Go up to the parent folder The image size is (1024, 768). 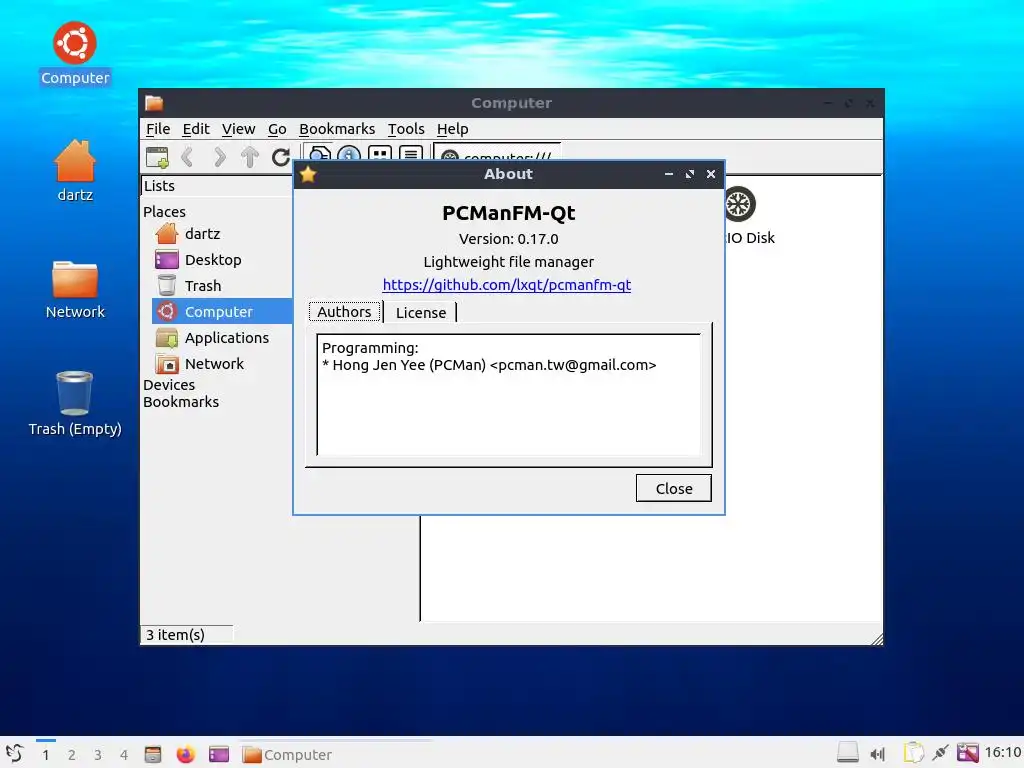point(250,157)
